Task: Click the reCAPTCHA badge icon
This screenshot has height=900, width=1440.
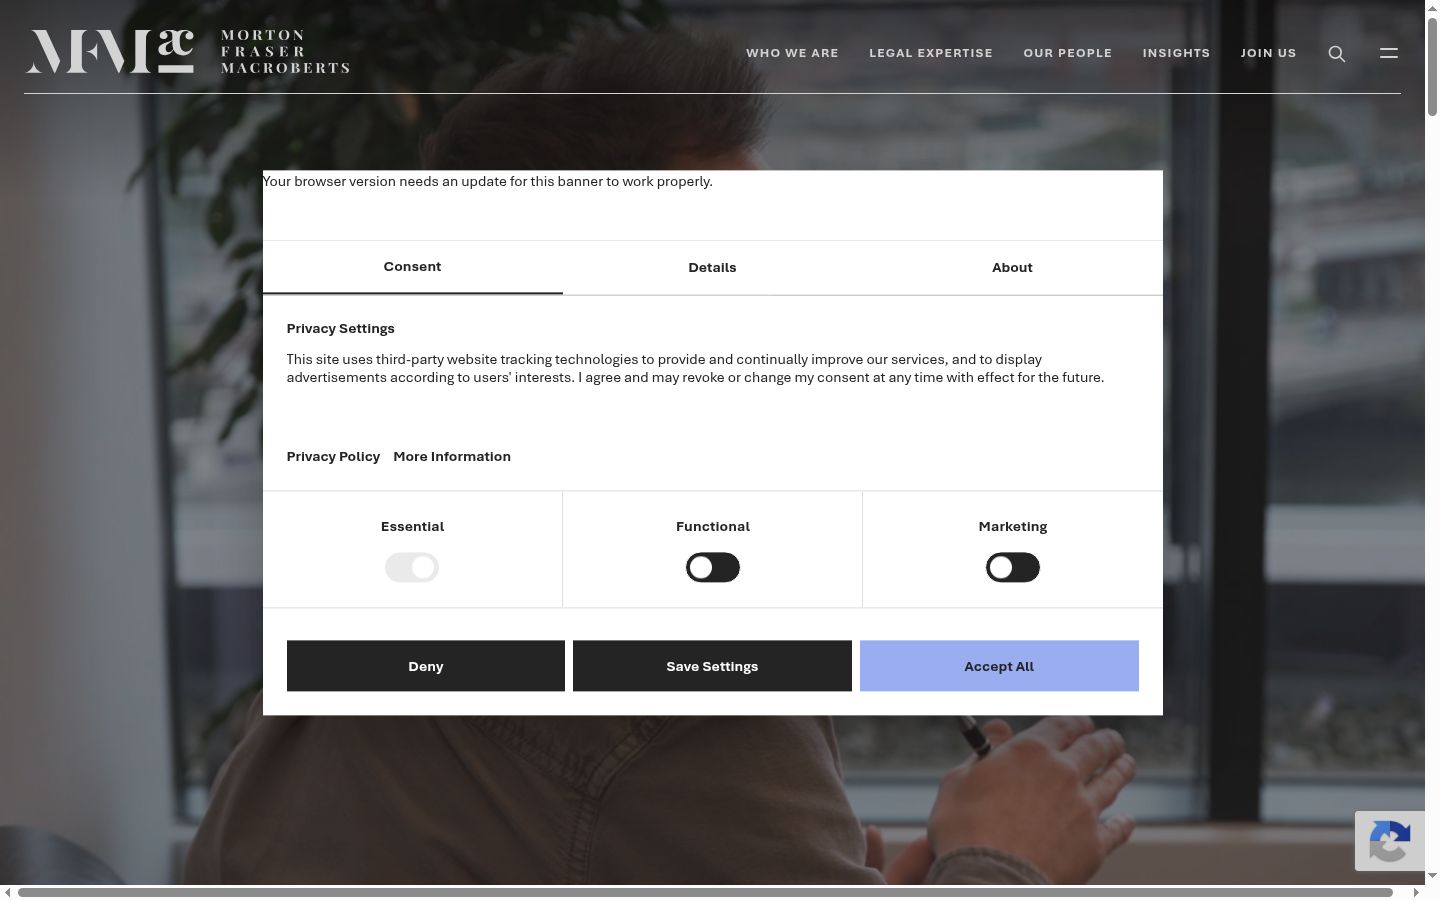Action: point(1390,840)
